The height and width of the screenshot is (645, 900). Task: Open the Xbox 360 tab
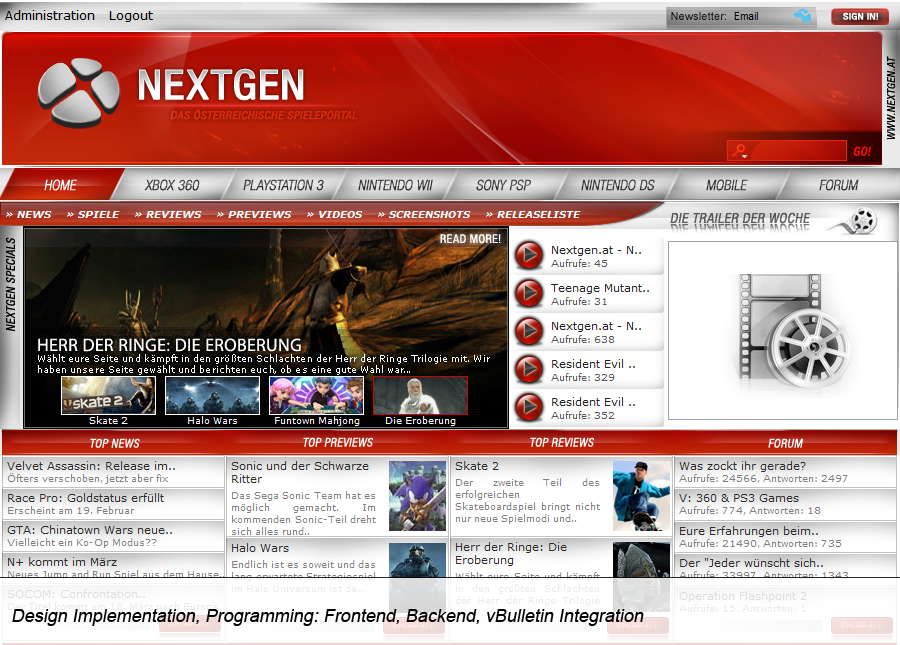[172, 185]
